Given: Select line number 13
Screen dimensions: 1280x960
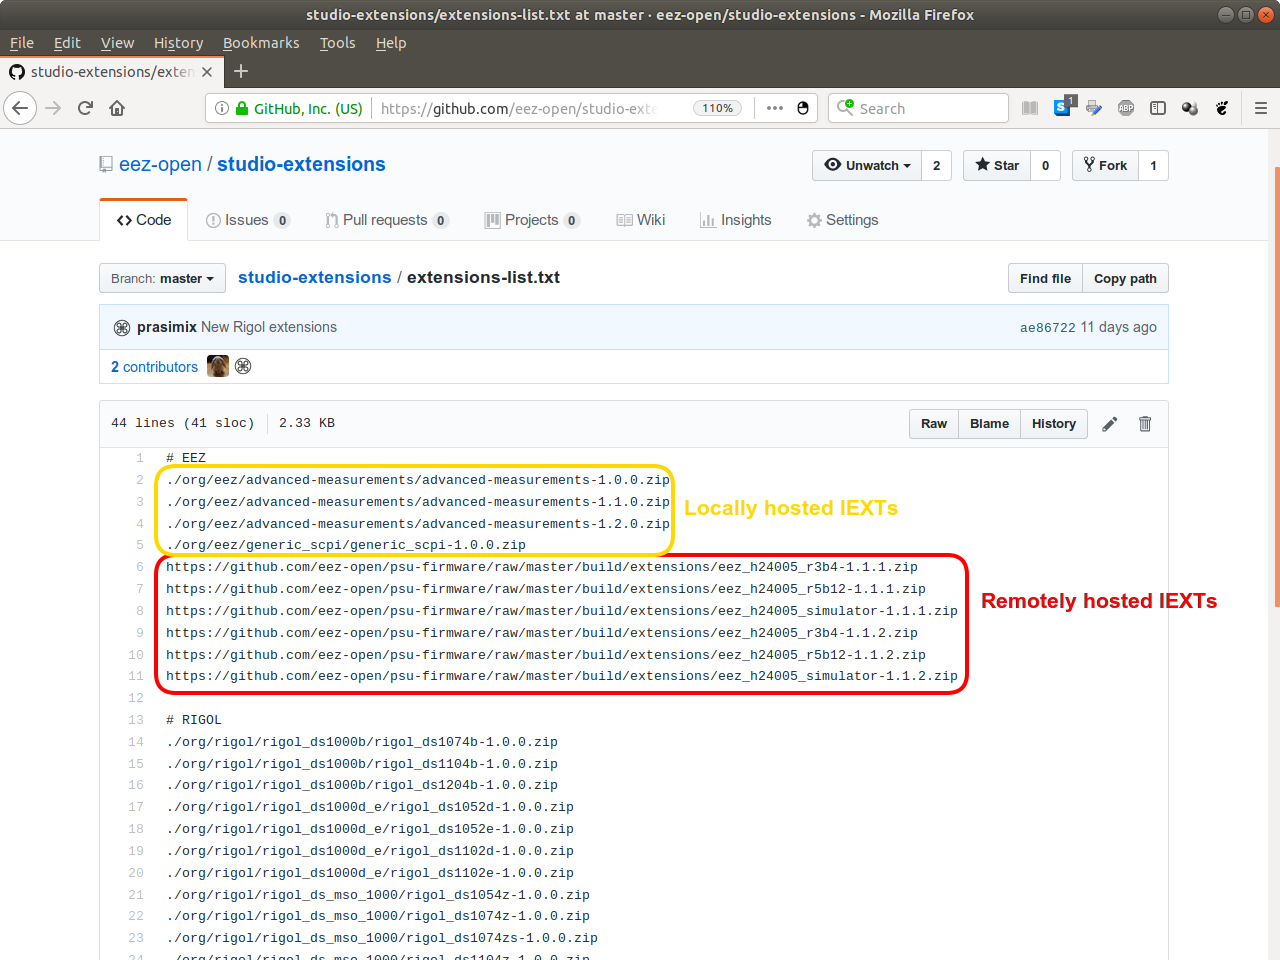Looking at the screenshot, I should pyautogui.click(x=136, y=720).
